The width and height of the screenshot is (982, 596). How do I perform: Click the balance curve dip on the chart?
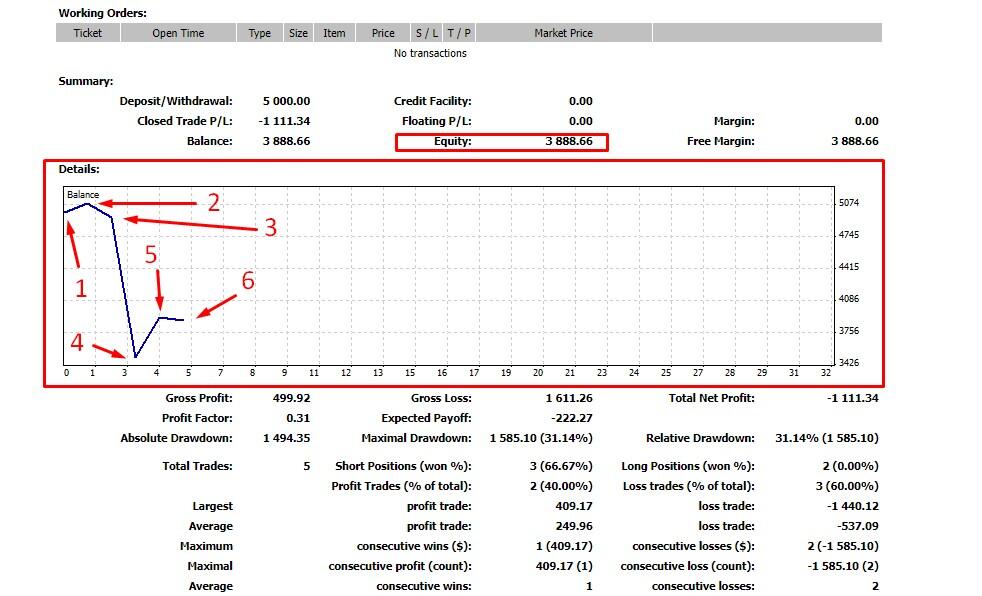(133, 355)
